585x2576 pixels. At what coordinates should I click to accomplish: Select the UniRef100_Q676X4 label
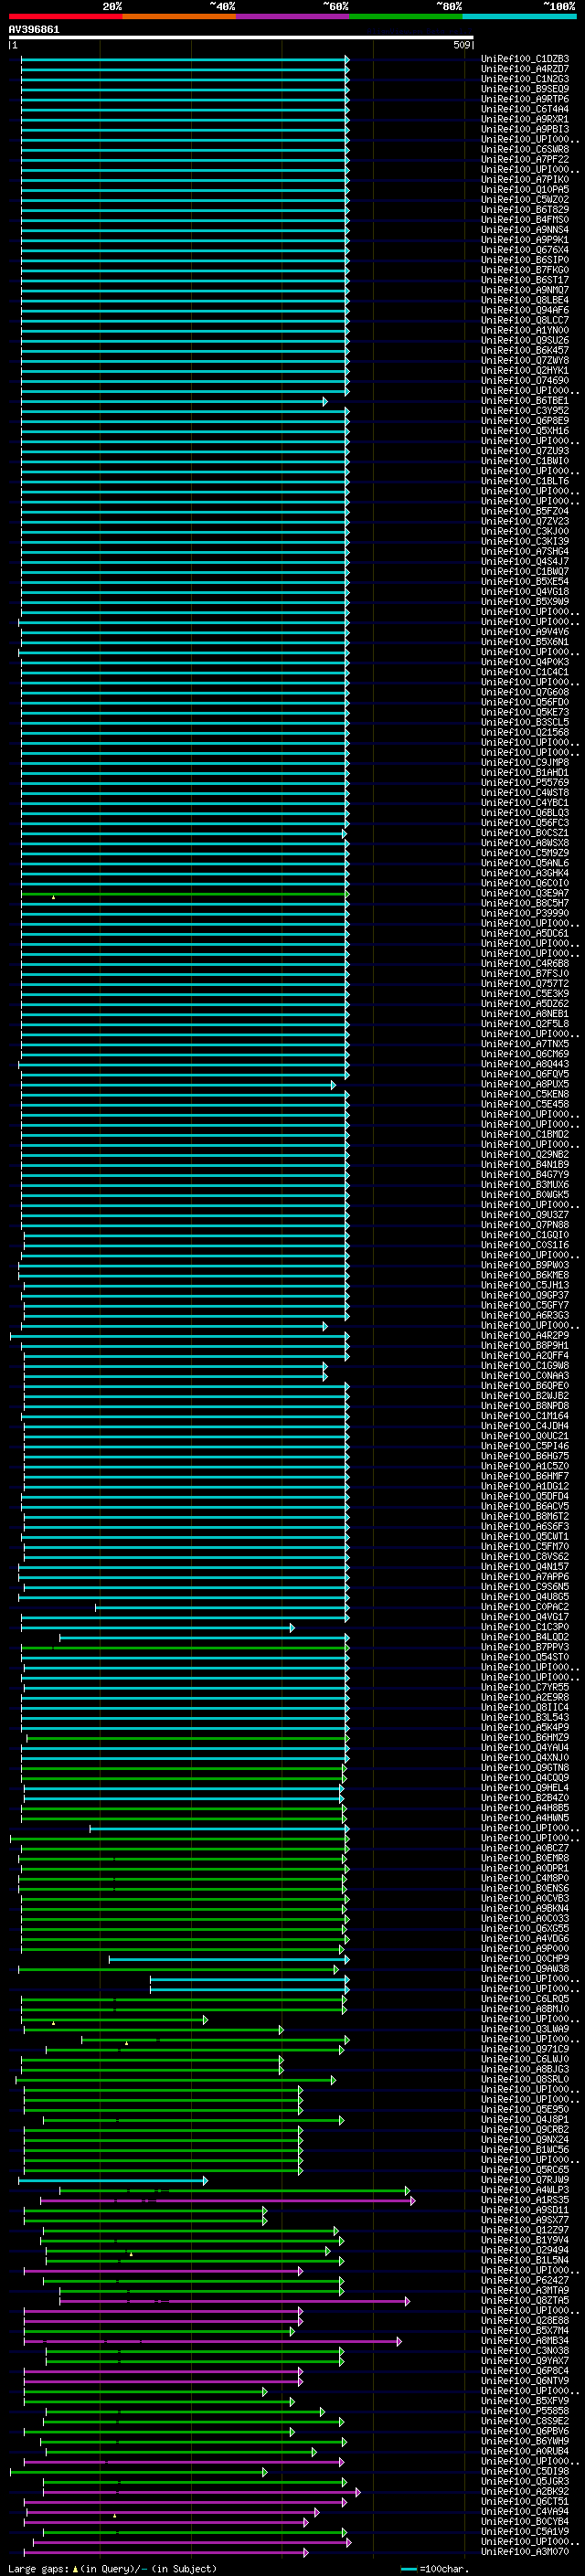tap(525, 250)
